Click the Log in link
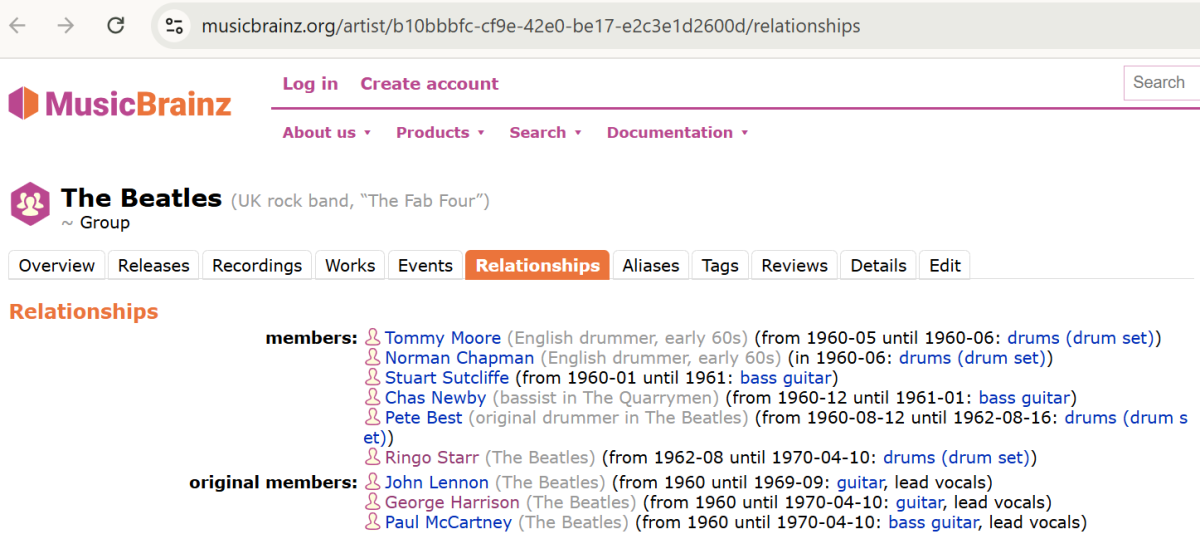This screenshot has width=1200, height=534. point(310,84)
